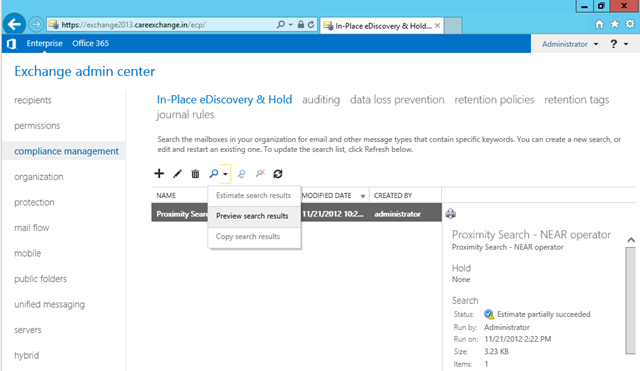
Task: Open compliance management in left navigation
Action: tap(66, 151)
